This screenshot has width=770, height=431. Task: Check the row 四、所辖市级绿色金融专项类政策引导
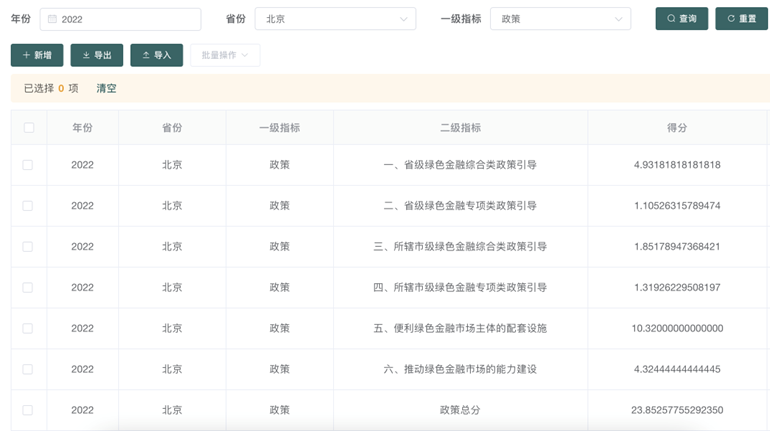point(28,287)
